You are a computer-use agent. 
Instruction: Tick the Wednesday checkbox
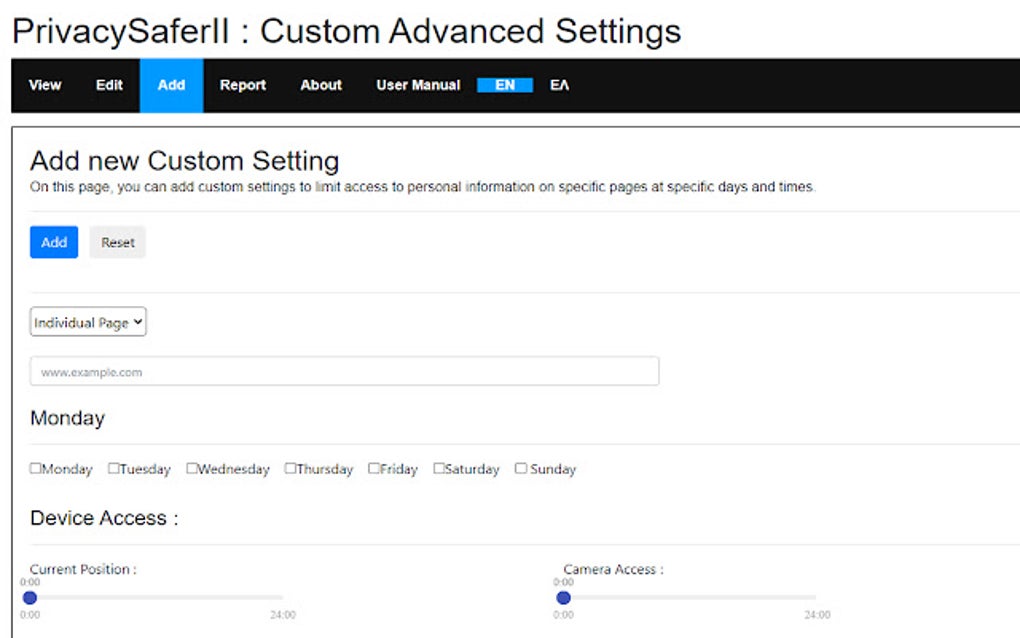(x=192, y=468)
